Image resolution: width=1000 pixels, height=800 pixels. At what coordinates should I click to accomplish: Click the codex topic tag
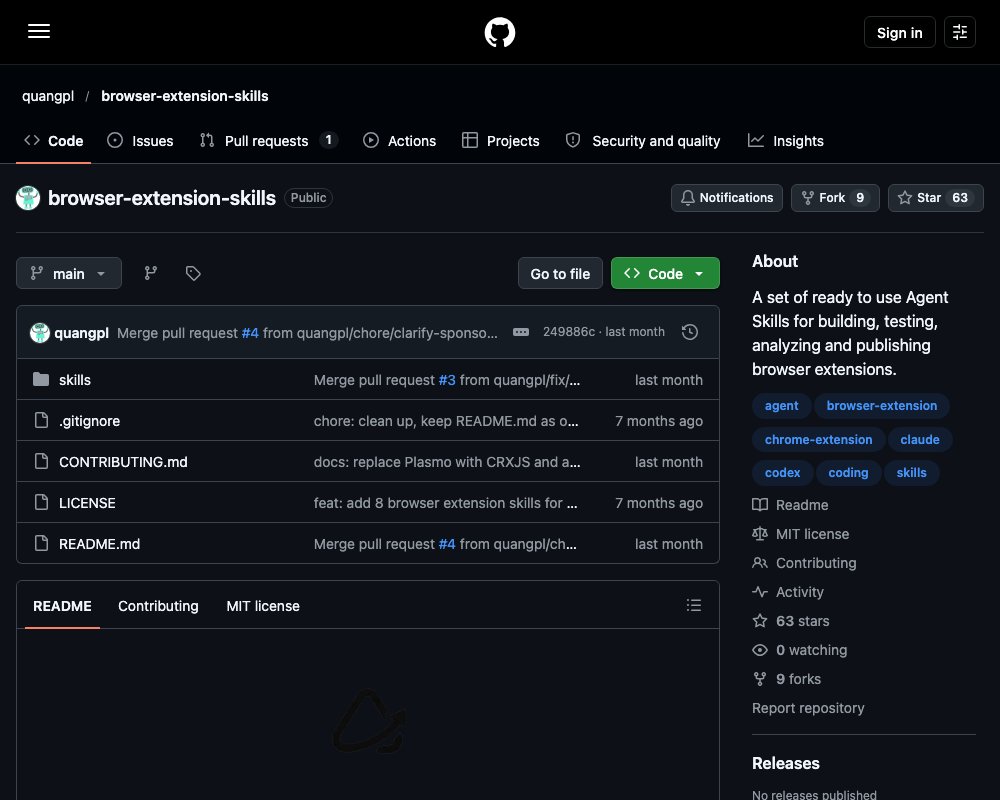[782, 473]
